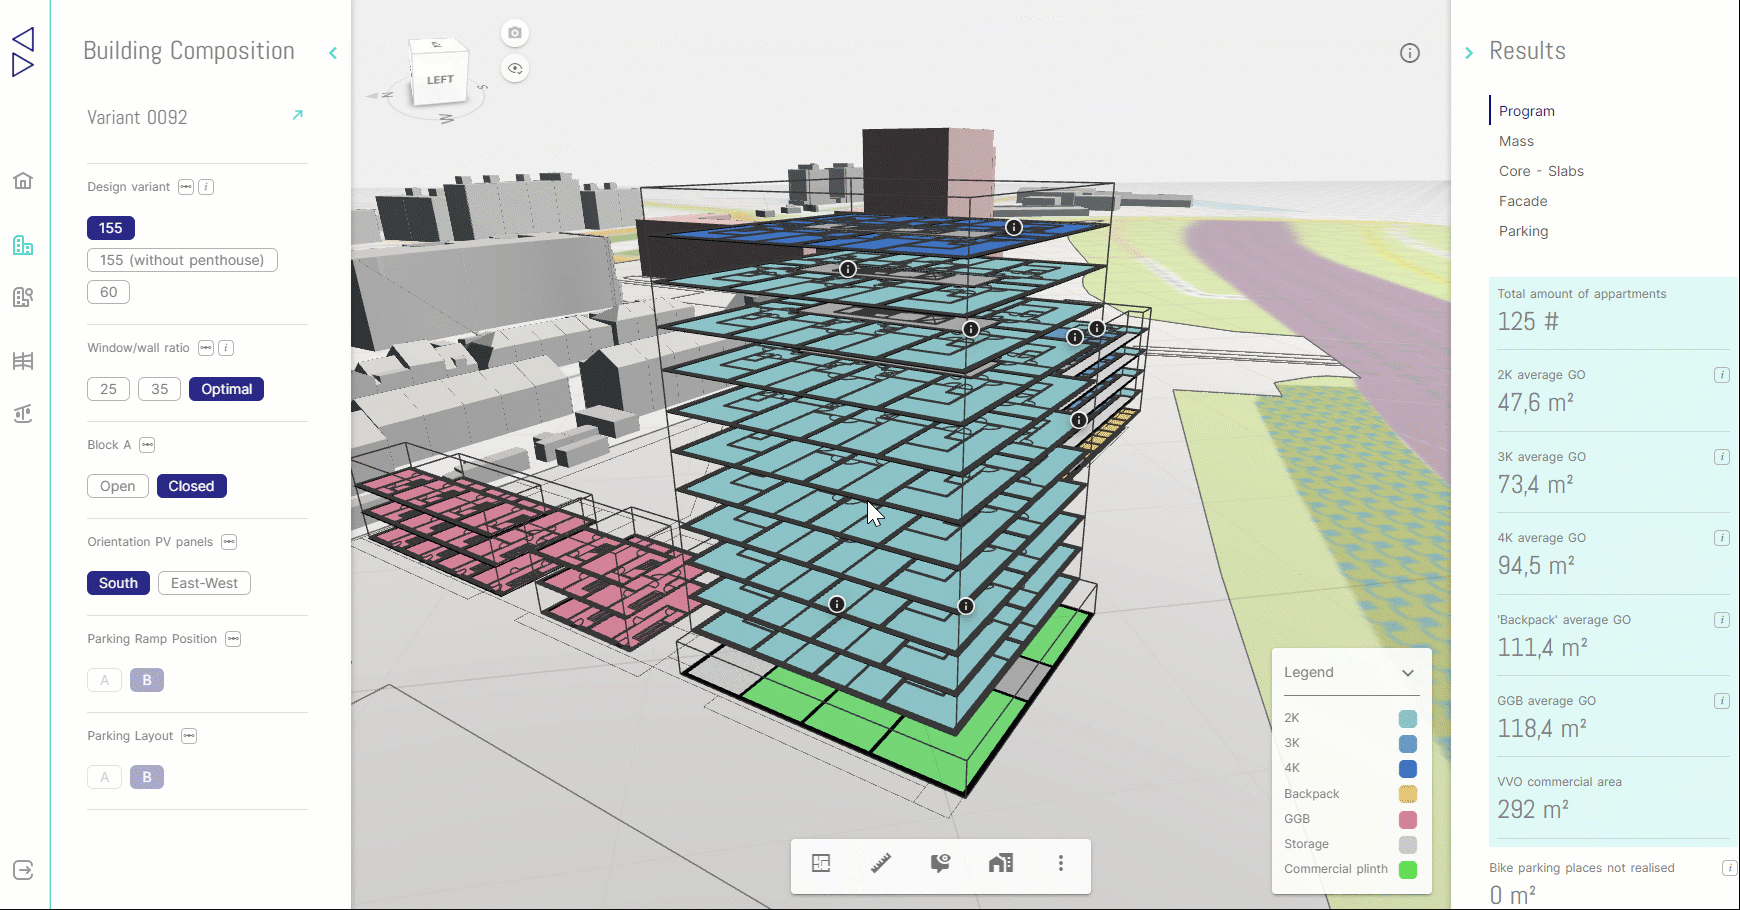The width and height of the screenshot is (1740, 910).
Task: Switch to the Facade results tab
Action: [1523, 201]
